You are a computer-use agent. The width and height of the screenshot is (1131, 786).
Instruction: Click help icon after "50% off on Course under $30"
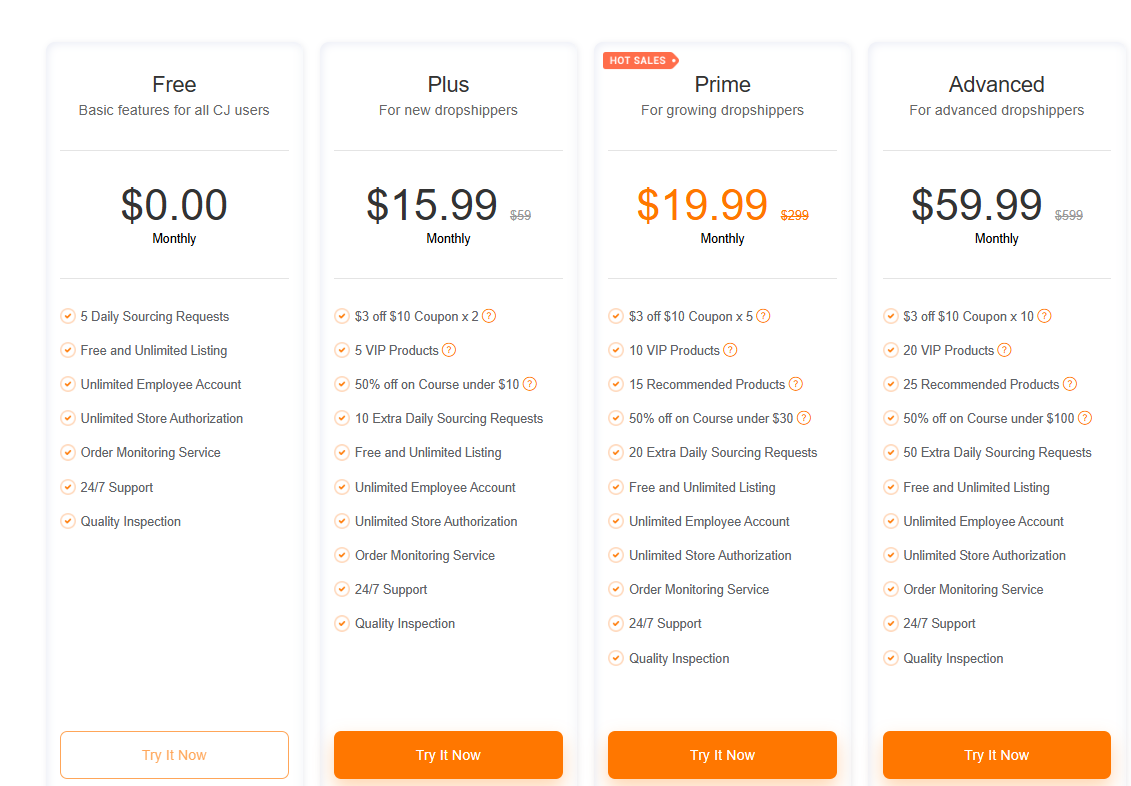click(x=804, y=418)
